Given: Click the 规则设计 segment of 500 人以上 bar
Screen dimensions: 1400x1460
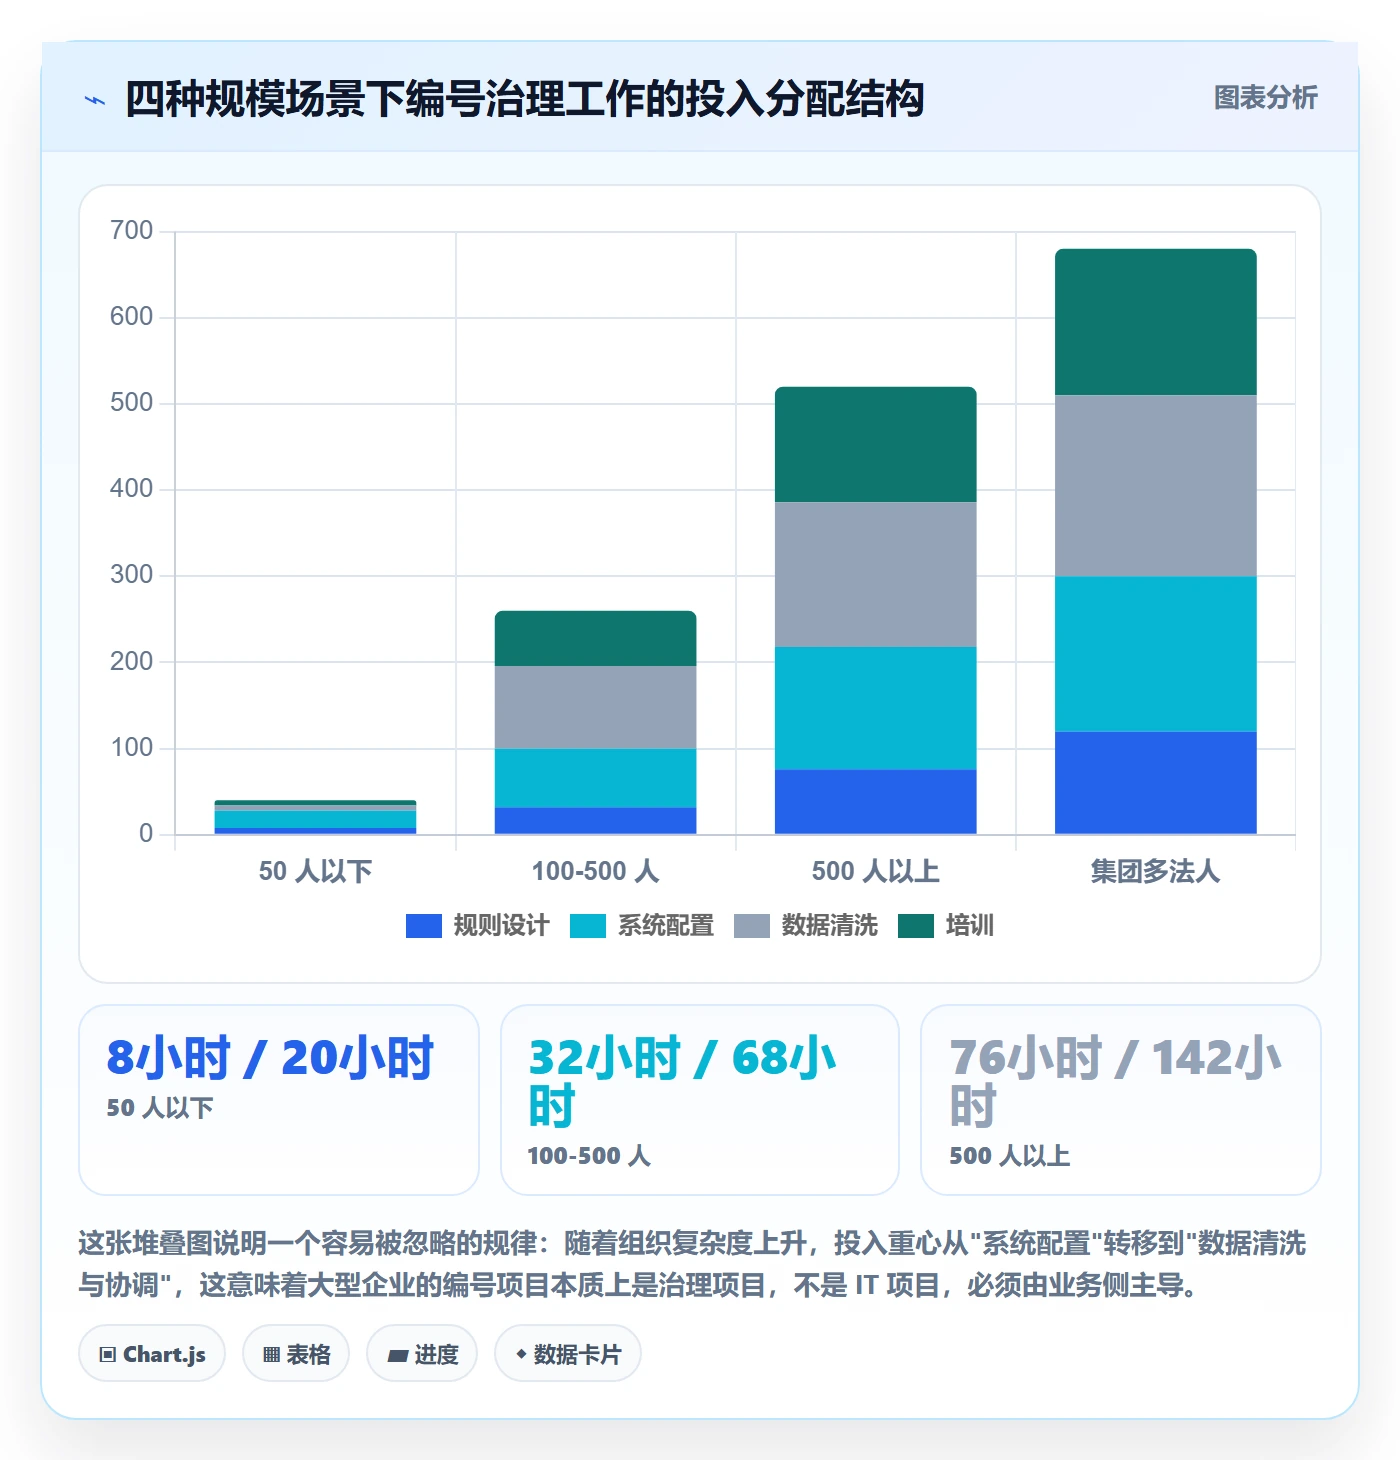Looking at the screenshot, I should point(876,802).
